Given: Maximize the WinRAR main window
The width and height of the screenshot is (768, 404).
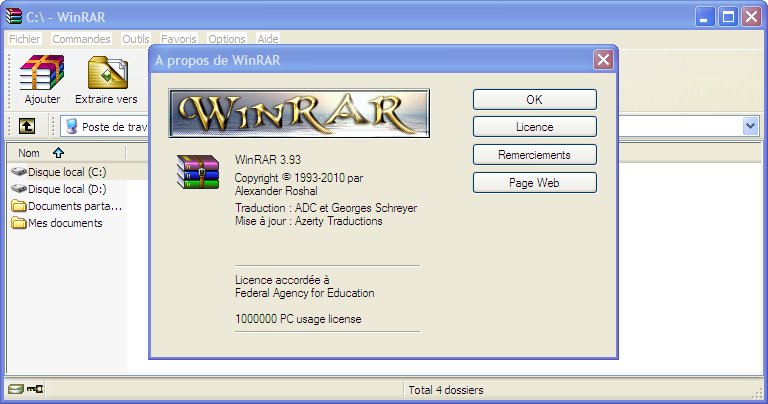Looking at the screenshot, I should (728, 17).
